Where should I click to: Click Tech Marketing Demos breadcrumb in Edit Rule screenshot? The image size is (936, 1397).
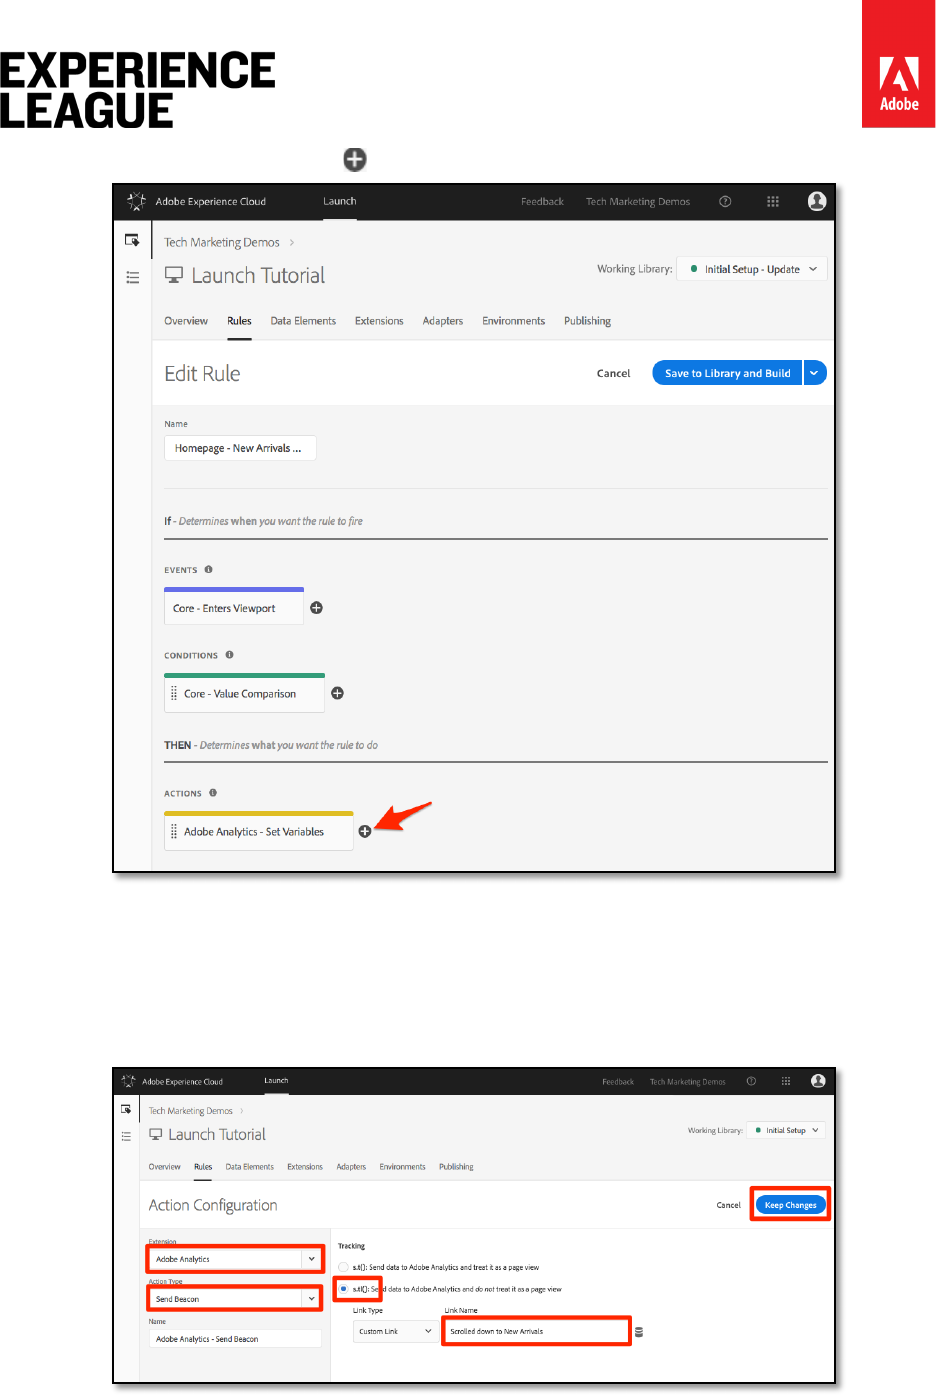(x=222, y=242)
